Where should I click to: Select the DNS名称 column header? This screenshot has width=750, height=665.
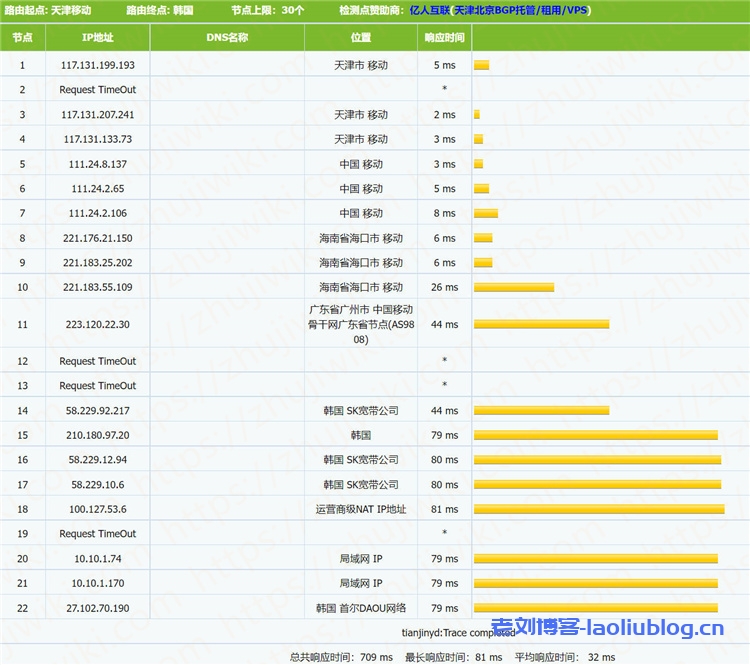point(227,38)
